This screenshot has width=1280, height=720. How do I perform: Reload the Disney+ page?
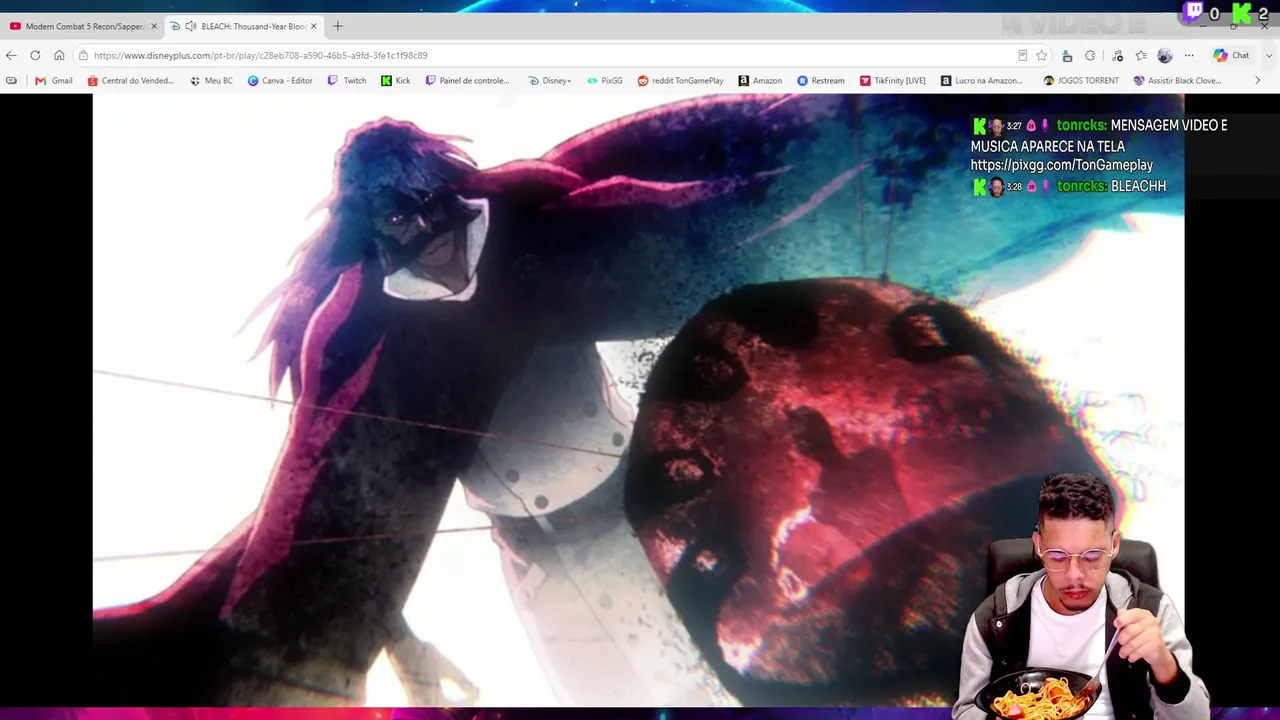(x=35, y=55)
